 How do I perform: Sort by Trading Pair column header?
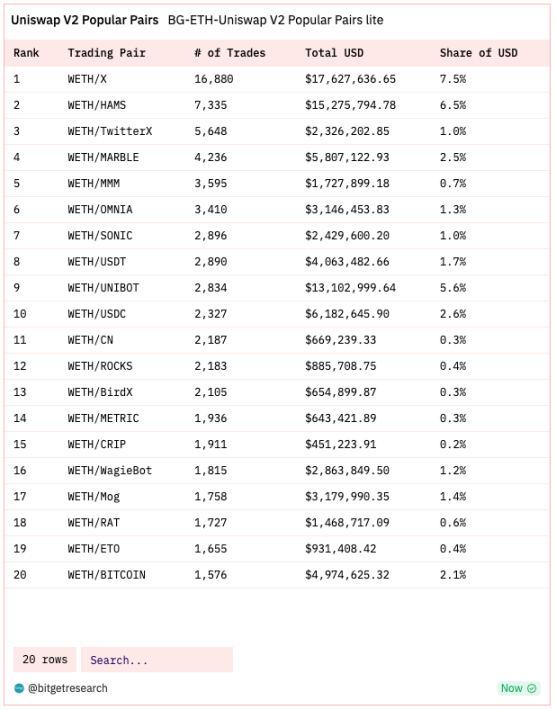pos(106,53)
